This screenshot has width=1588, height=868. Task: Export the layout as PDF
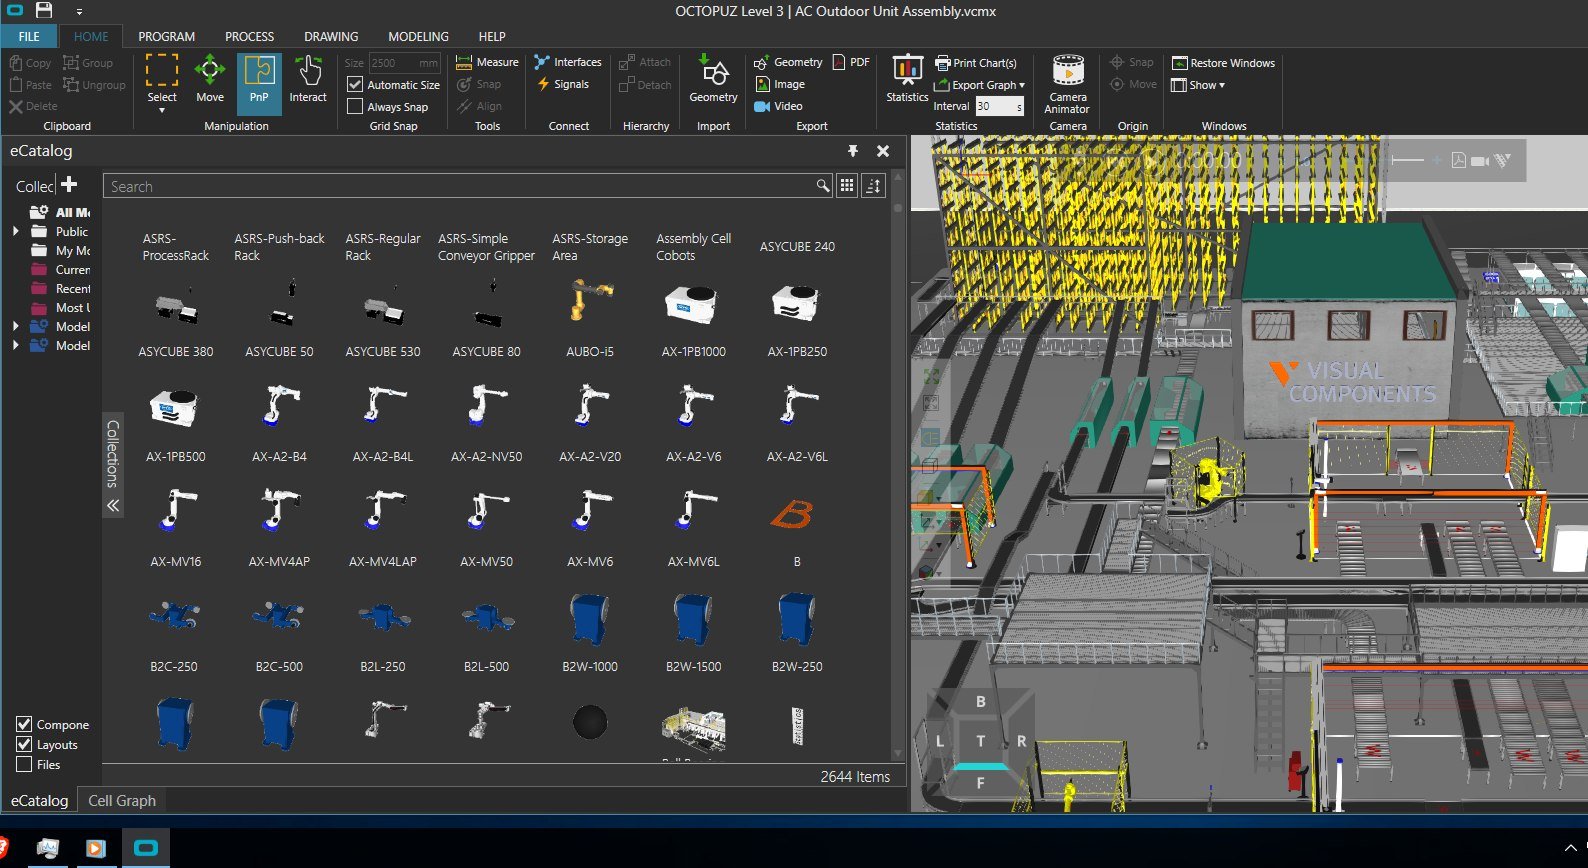click(x=851, y=62)
